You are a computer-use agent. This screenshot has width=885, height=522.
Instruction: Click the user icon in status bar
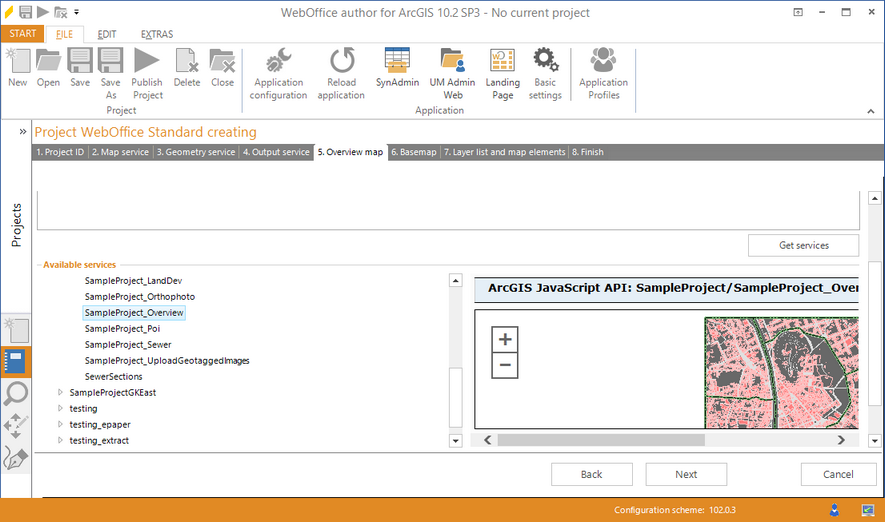click(x=834, y=510)
